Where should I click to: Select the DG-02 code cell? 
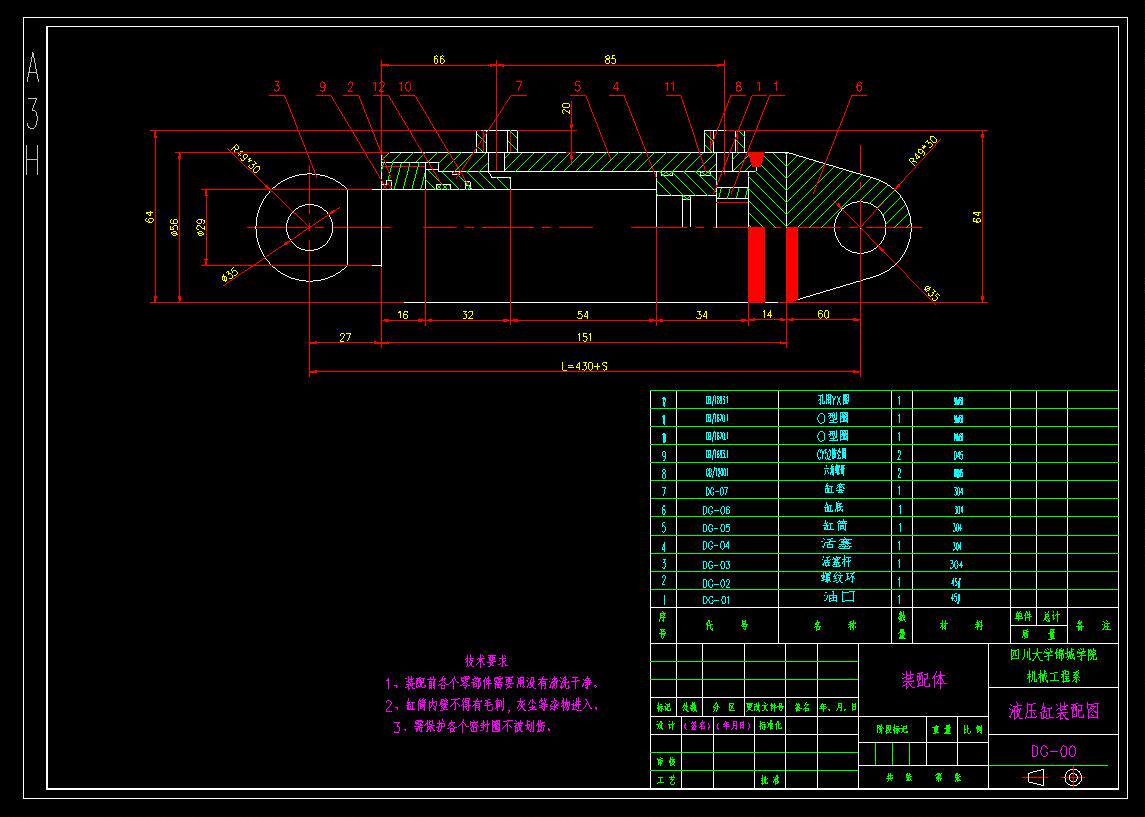click(716, 583)
